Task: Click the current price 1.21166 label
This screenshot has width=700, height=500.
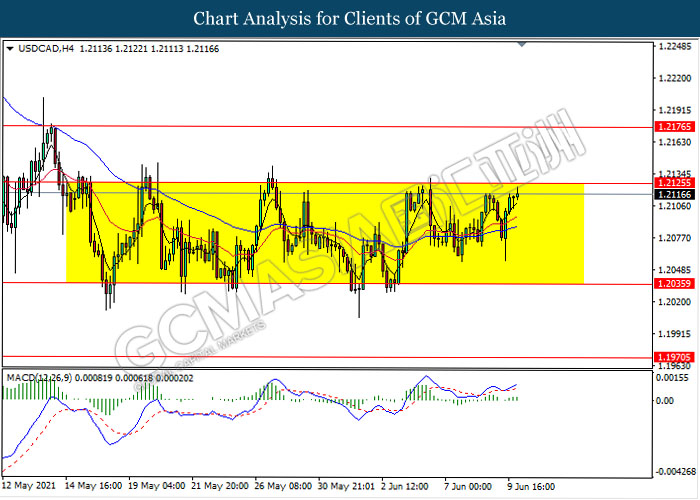Action: tap(675, 194)
